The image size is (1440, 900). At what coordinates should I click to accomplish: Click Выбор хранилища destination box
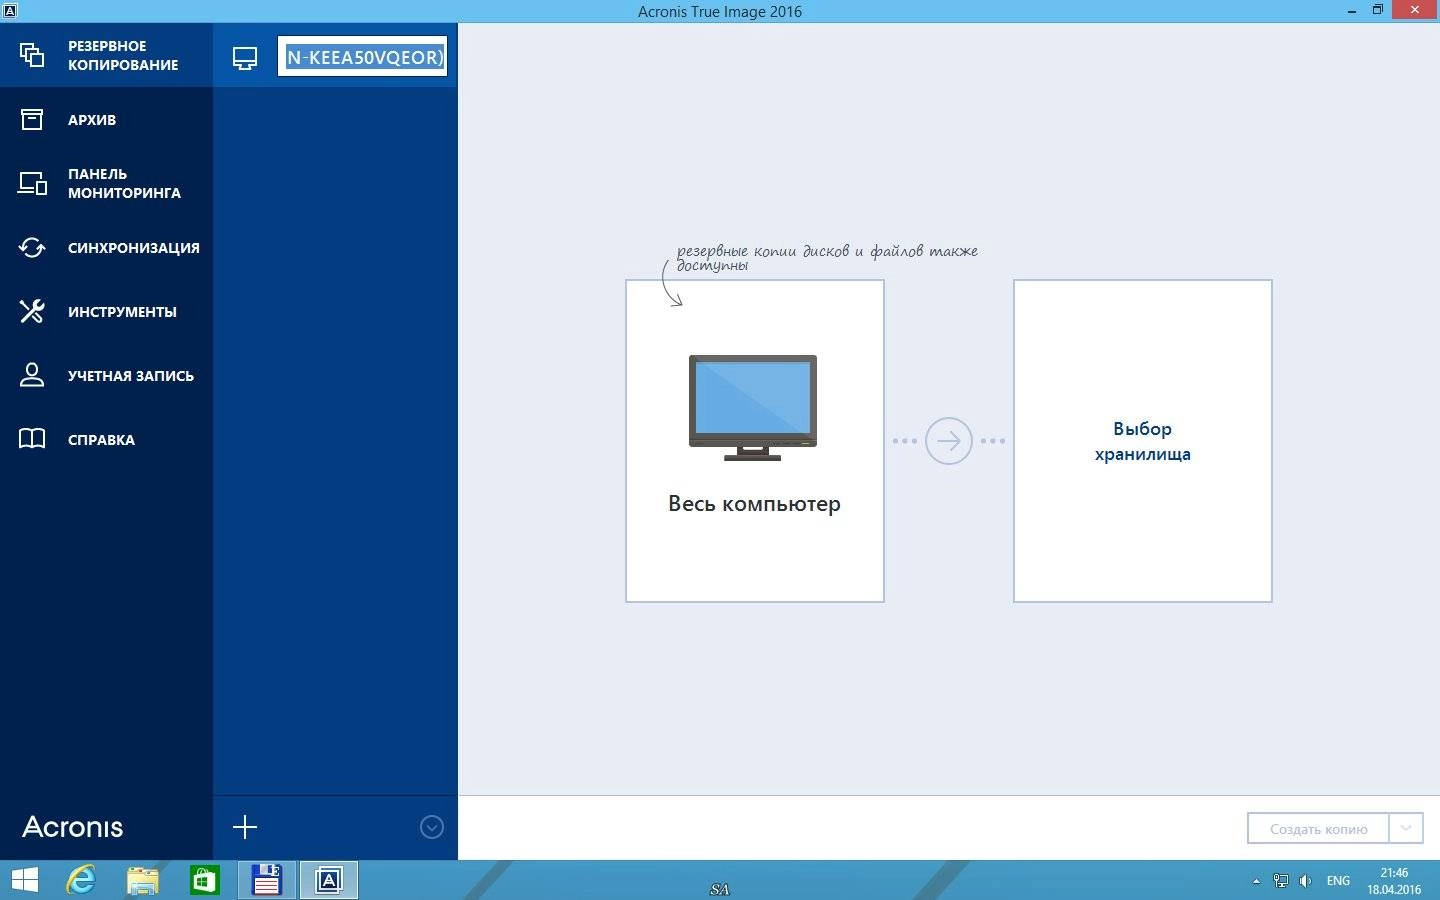coord(1143,441)
